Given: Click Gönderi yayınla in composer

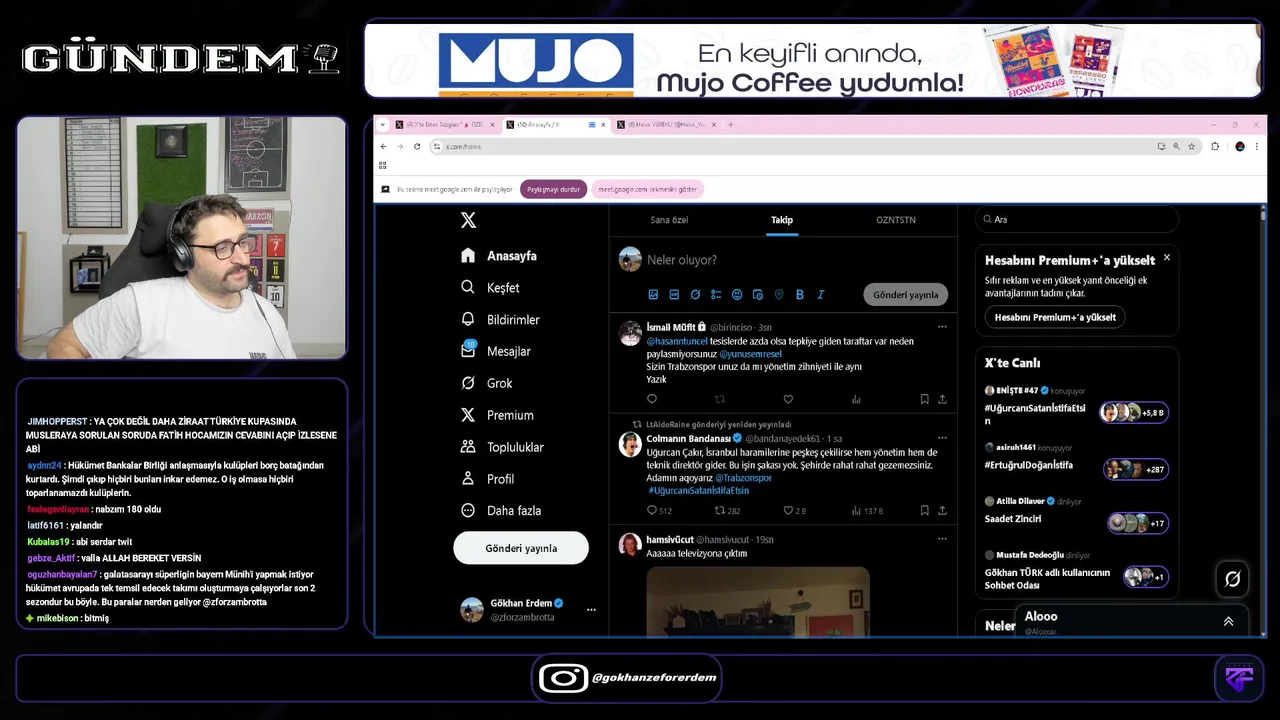Looking at the screenshot, I should click(906, 295).
